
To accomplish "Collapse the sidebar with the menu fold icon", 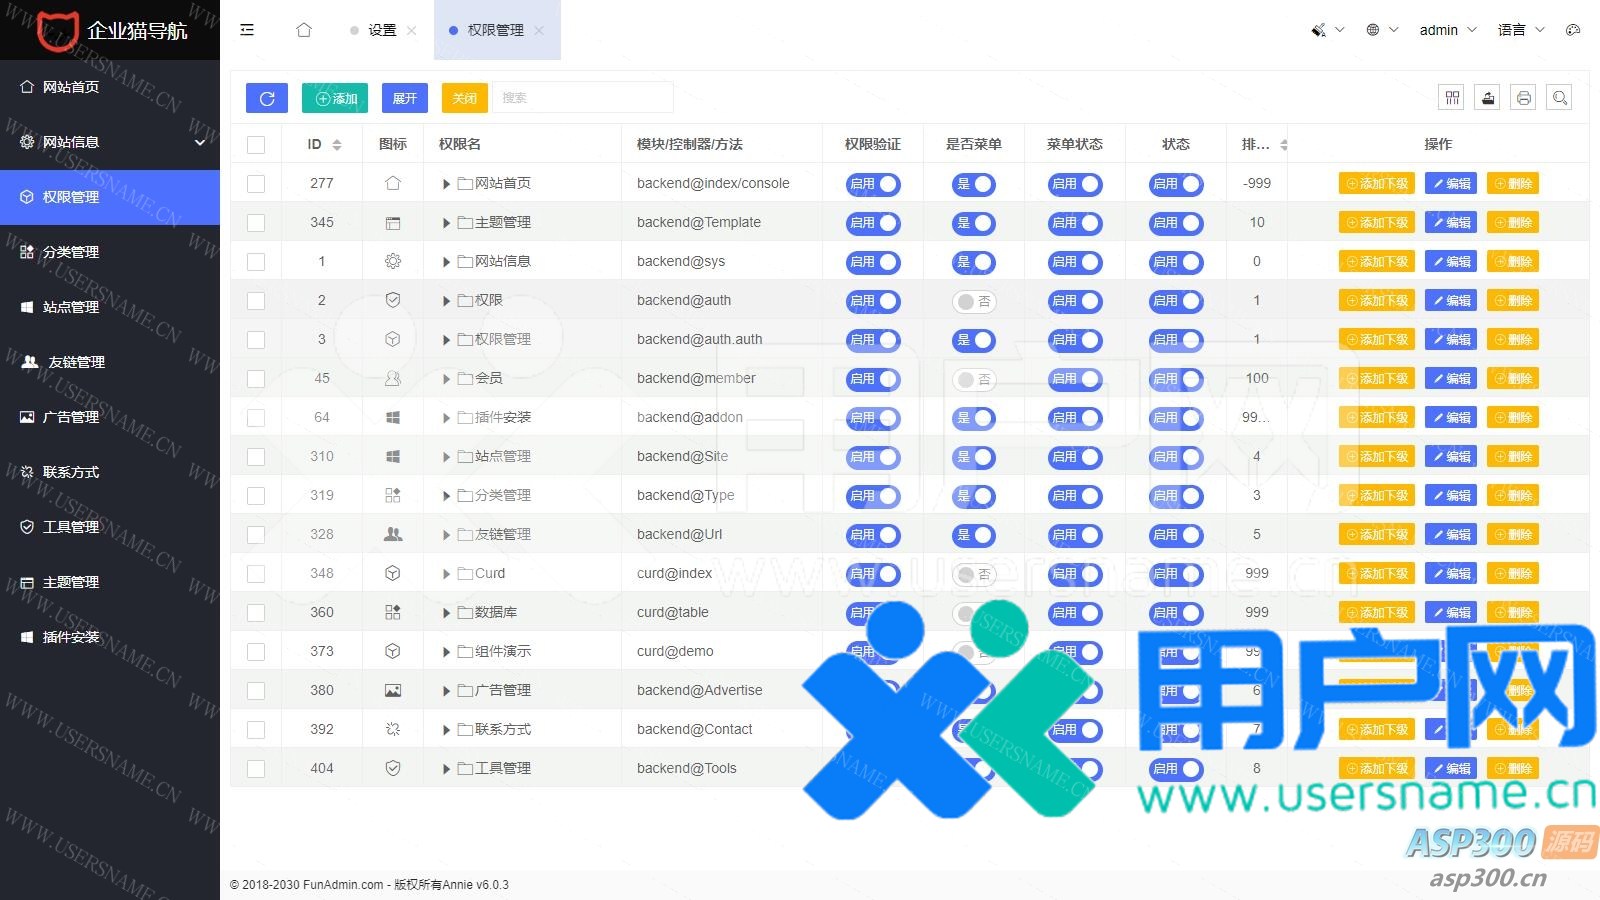I will pos(247,30).
